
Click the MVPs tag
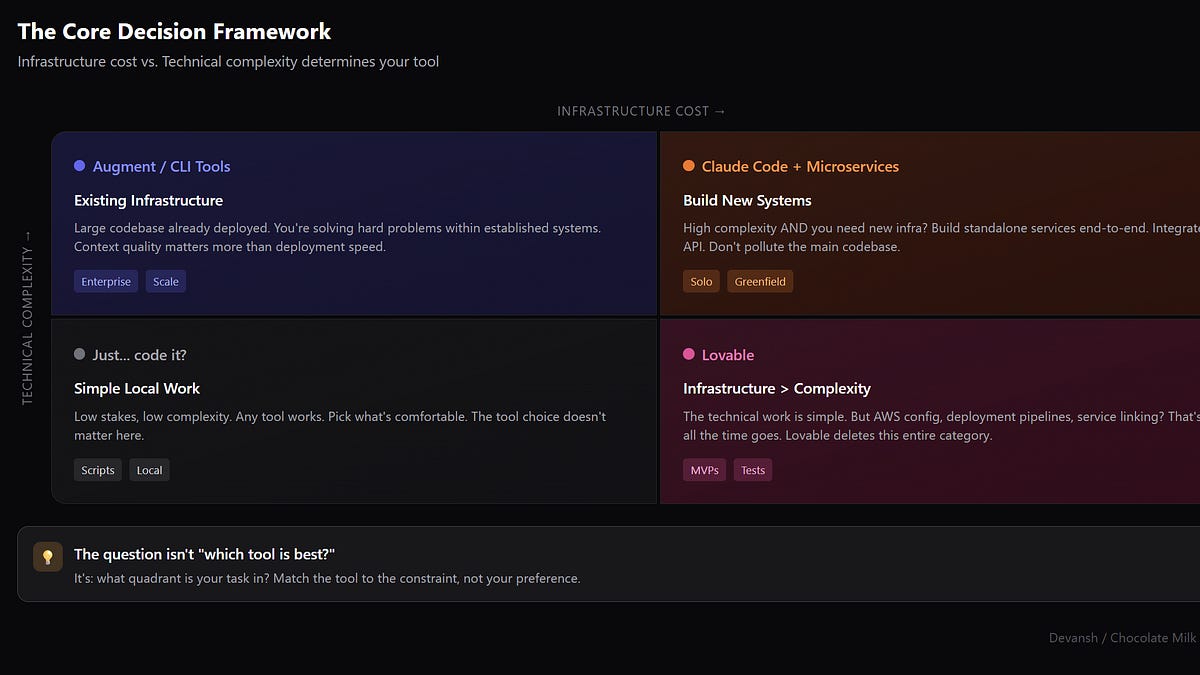tap(704, 470)
